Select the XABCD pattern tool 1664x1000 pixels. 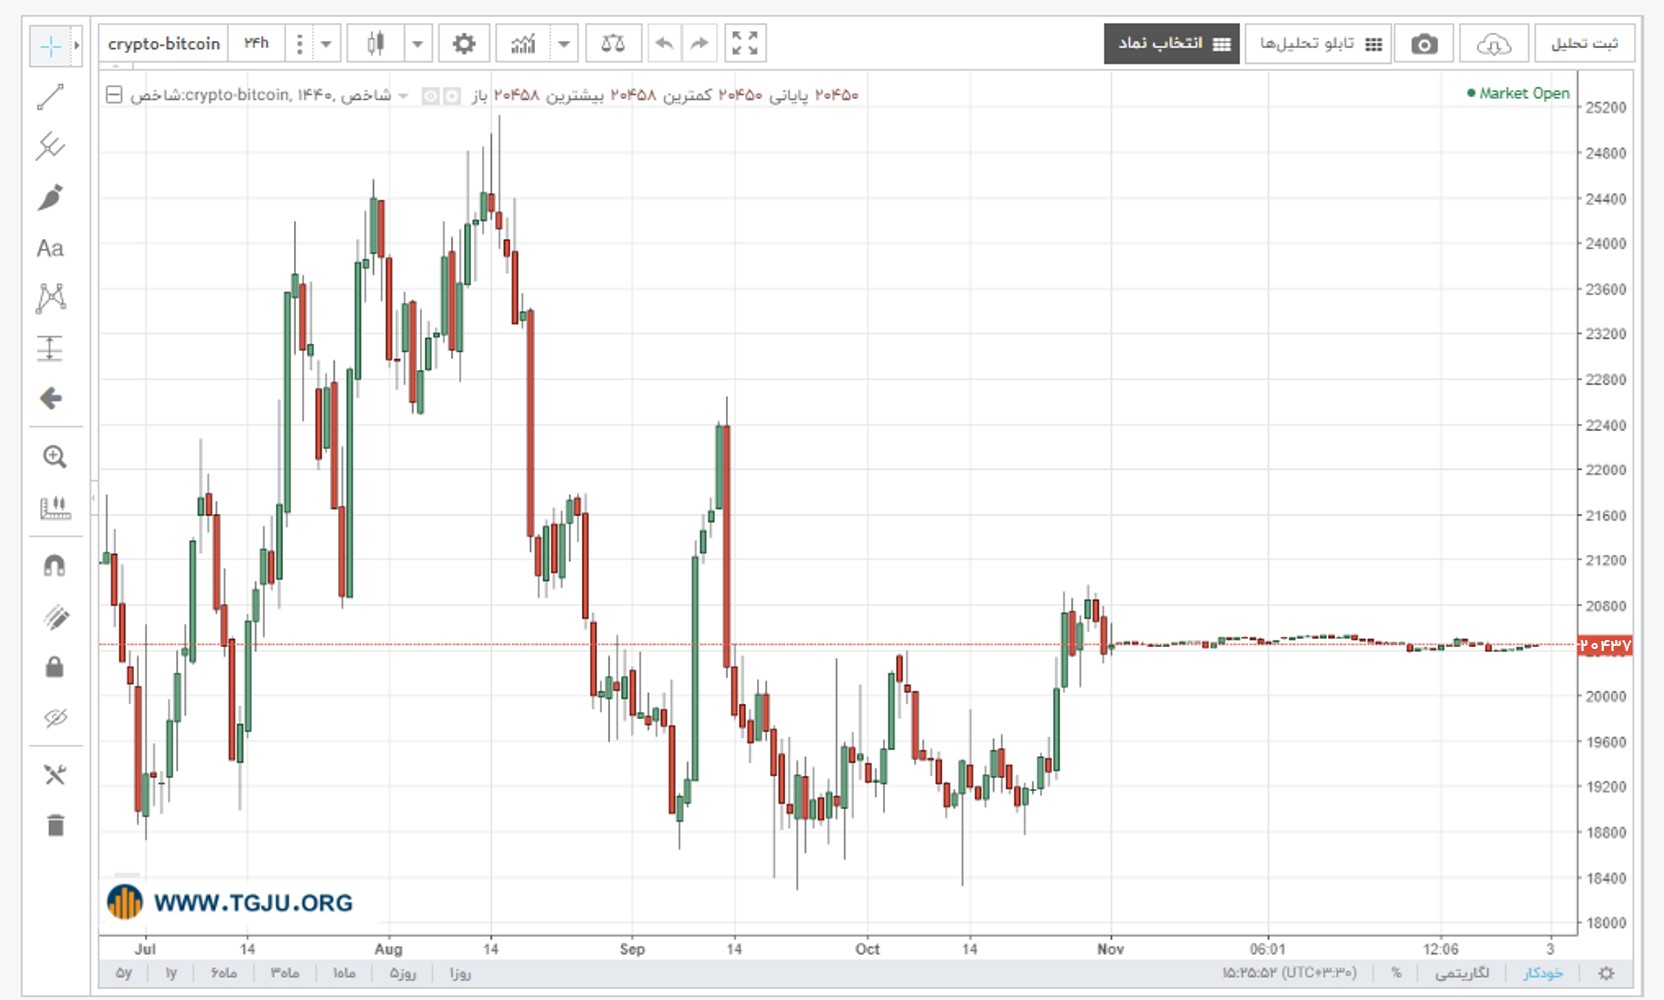click(x=50, y=298)
